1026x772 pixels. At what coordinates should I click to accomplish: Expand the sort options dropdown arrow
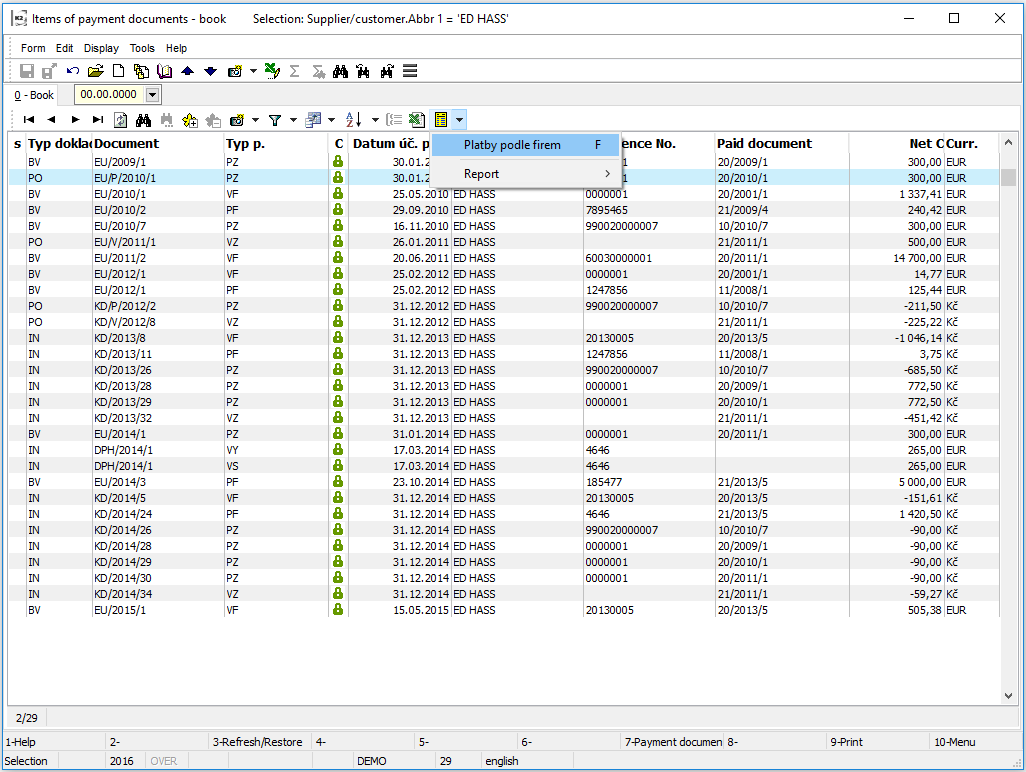(x=374, y=120)
